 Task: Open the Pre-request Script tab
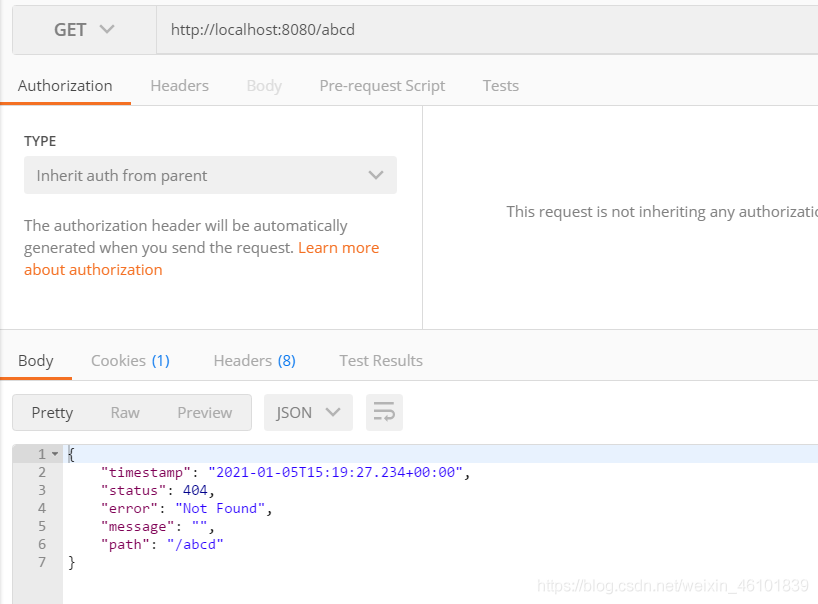click(382, 85)
